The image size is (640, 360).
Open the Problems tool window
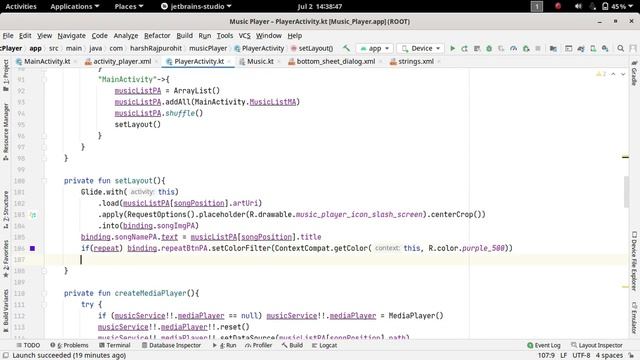69,345
